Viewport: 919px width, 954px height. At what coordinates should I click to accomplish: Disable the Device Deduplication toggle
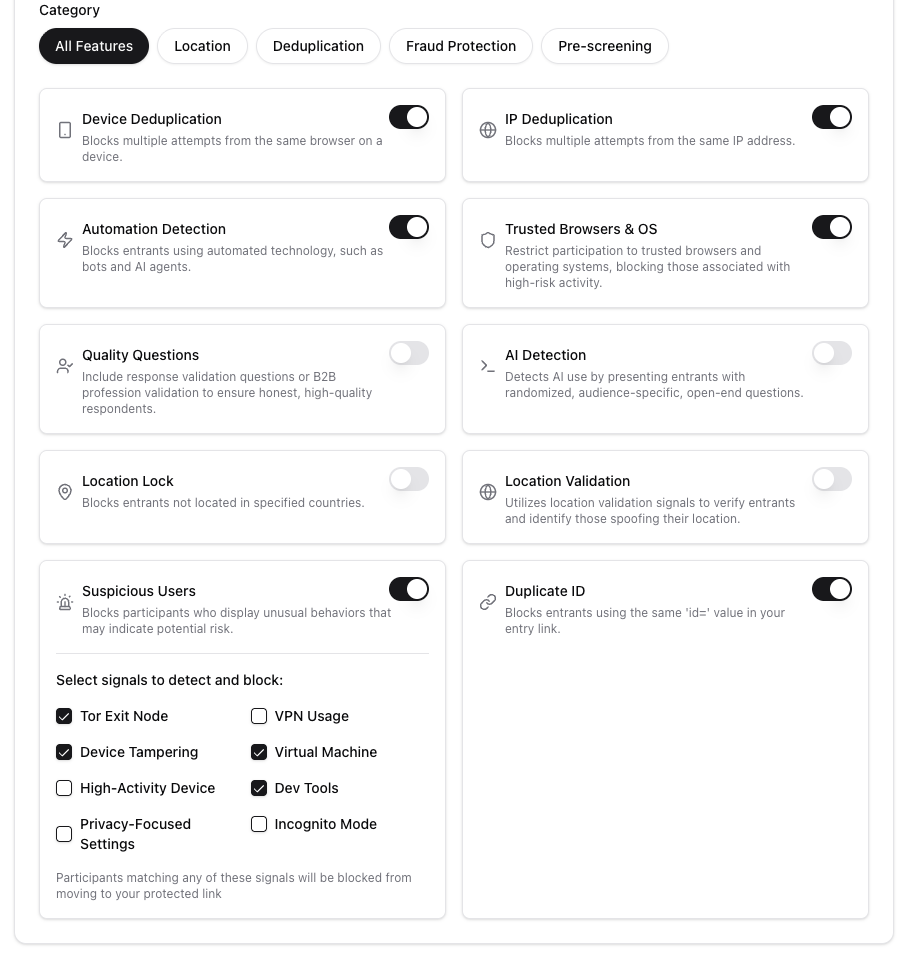(409, 117)
